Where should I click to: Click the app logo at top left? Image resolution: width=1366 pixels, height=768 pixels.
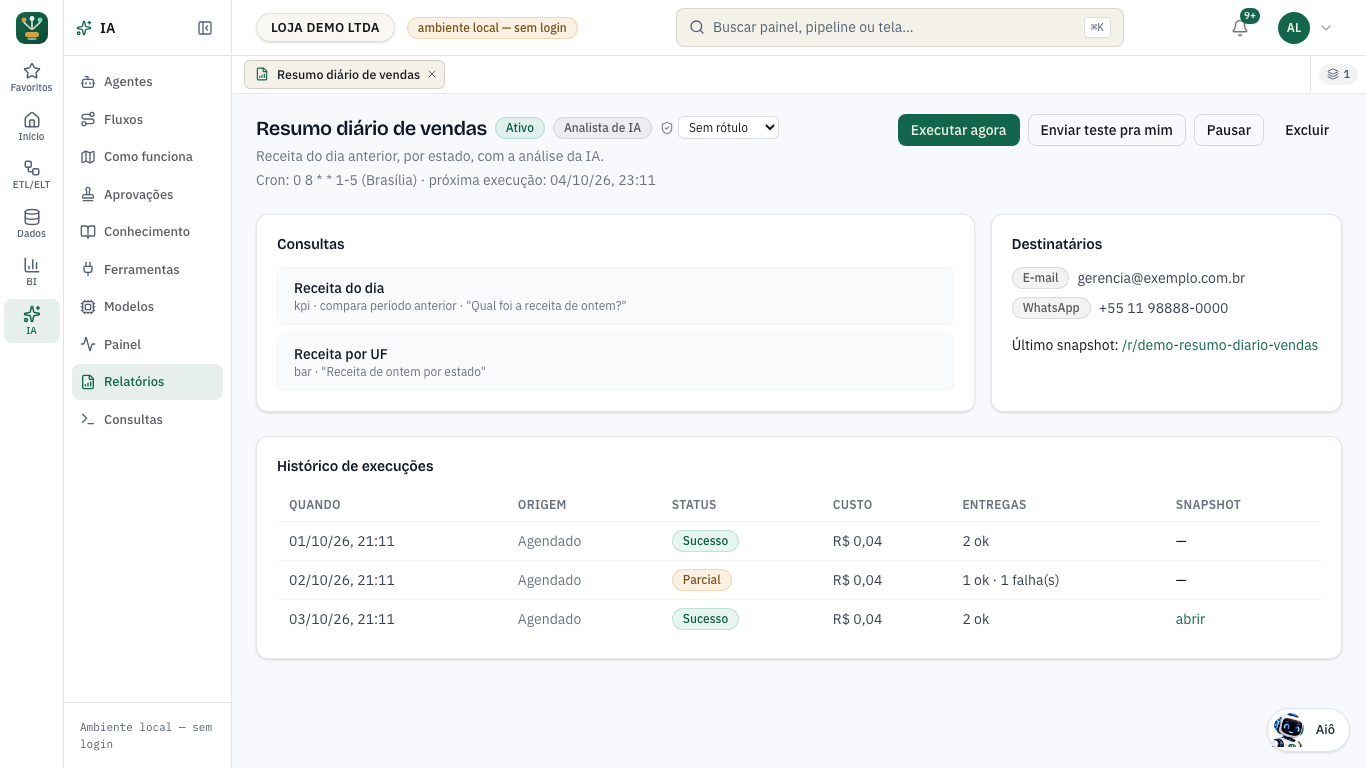(x=32, y=28)
